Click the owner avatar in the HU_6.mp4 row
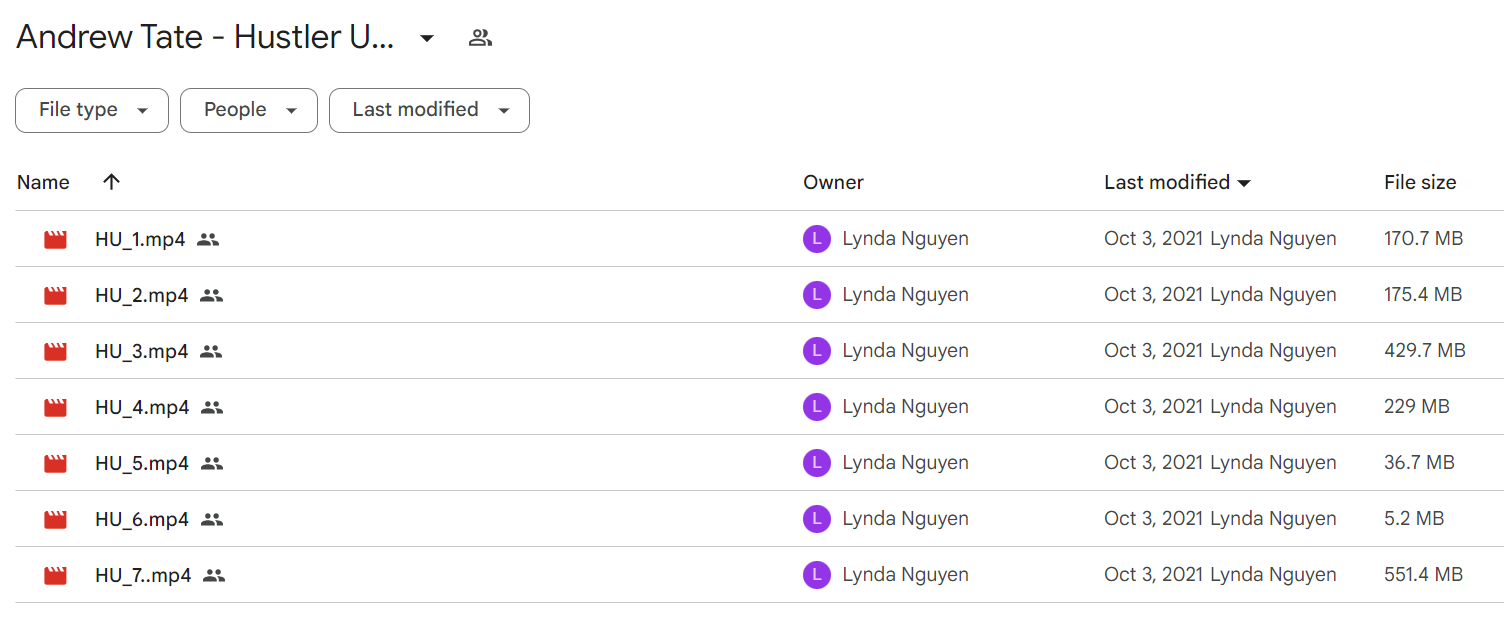This screenshot has width=1504, height=632. coord(817,519)
